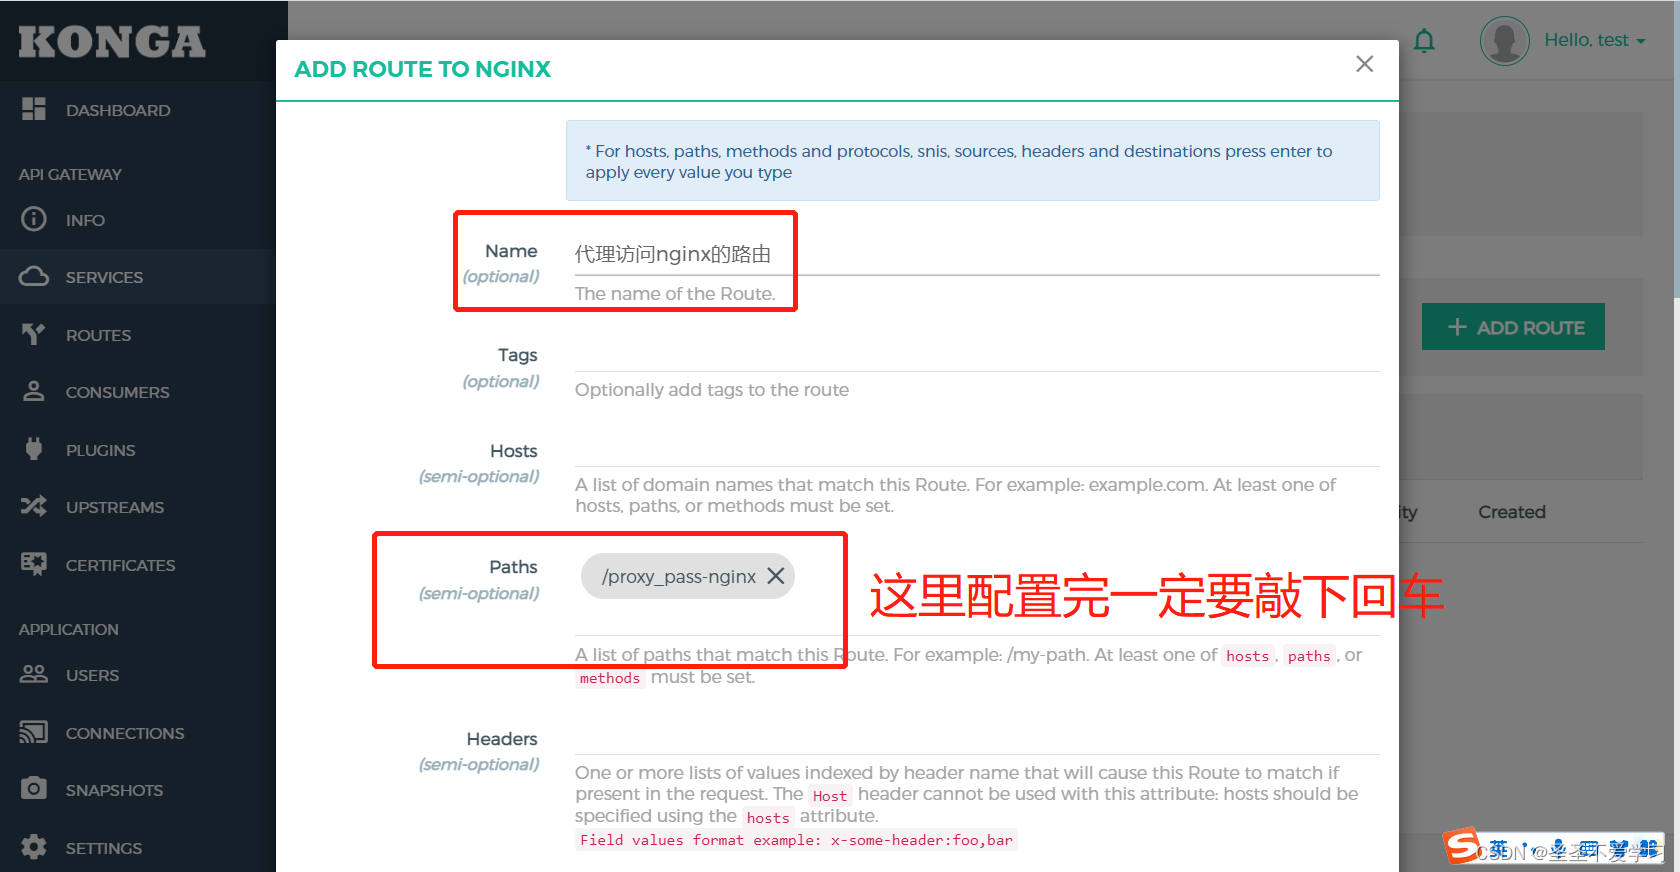
Task: Click the 'Field values format example' code line
Action: [x=796, y=840]
